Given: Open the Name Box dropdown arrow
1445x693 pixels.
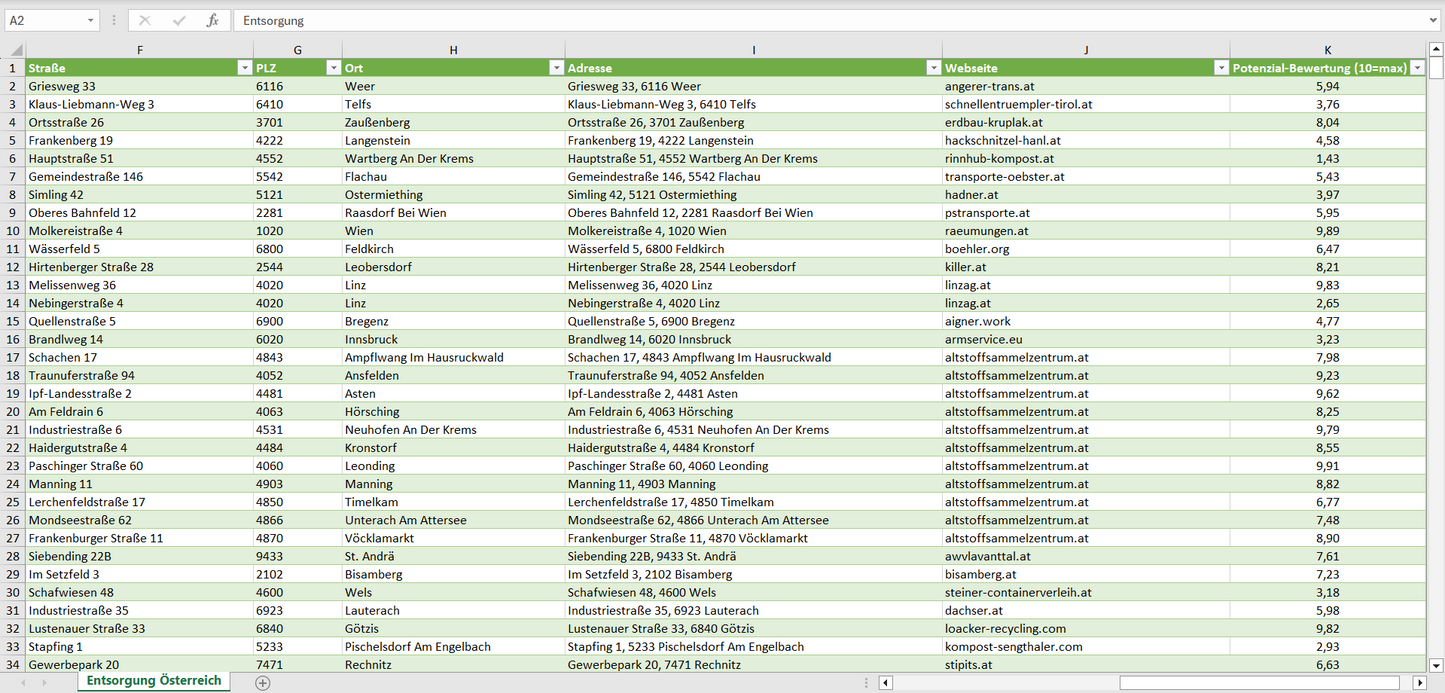Looking at the screenshot, I should coord(91,20).
